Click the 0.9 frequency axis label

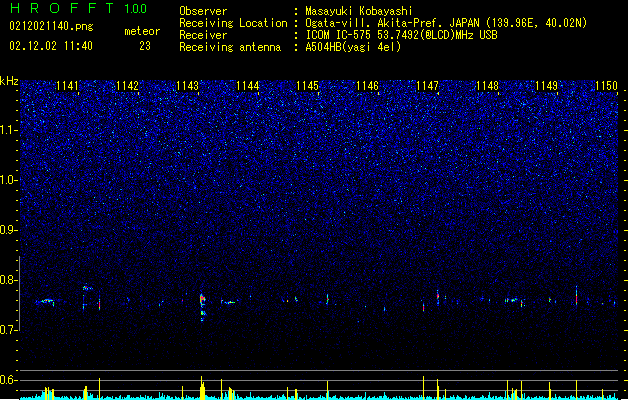pos(8,230)
